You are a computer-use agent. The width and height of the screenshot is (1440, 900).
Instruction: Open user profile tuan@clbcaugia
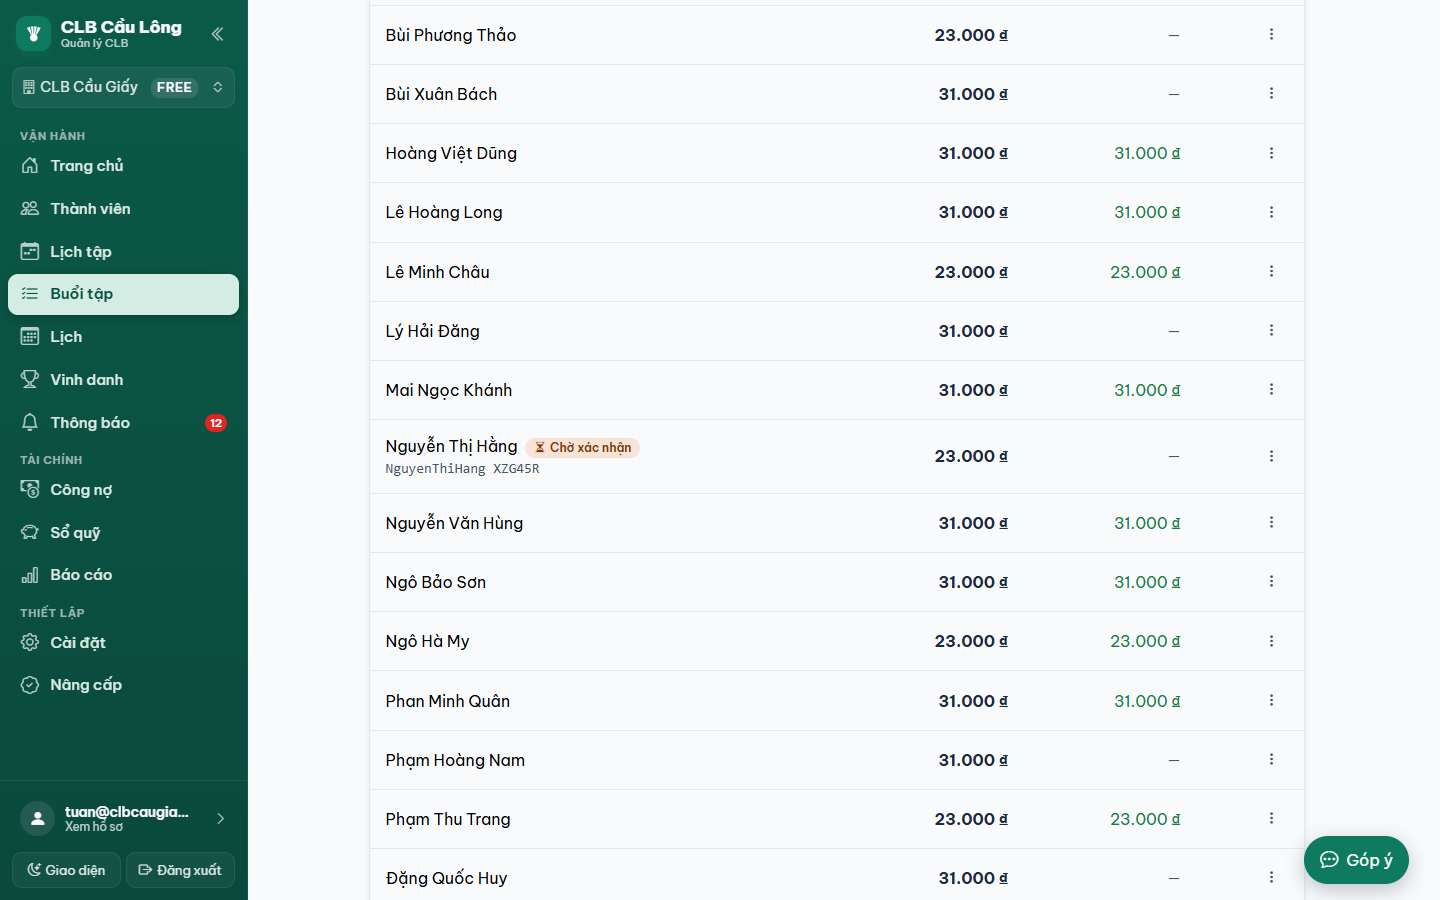pyautogui.click(x=123, y=818)
